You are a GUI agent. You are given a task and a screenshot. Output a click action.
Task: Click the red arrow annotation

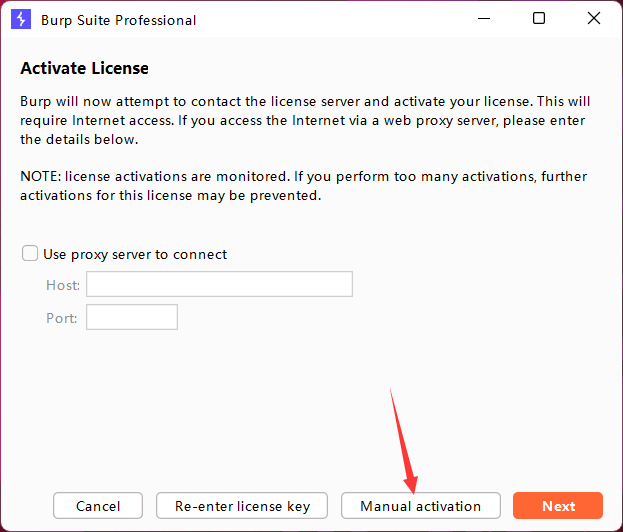point(404,440)
